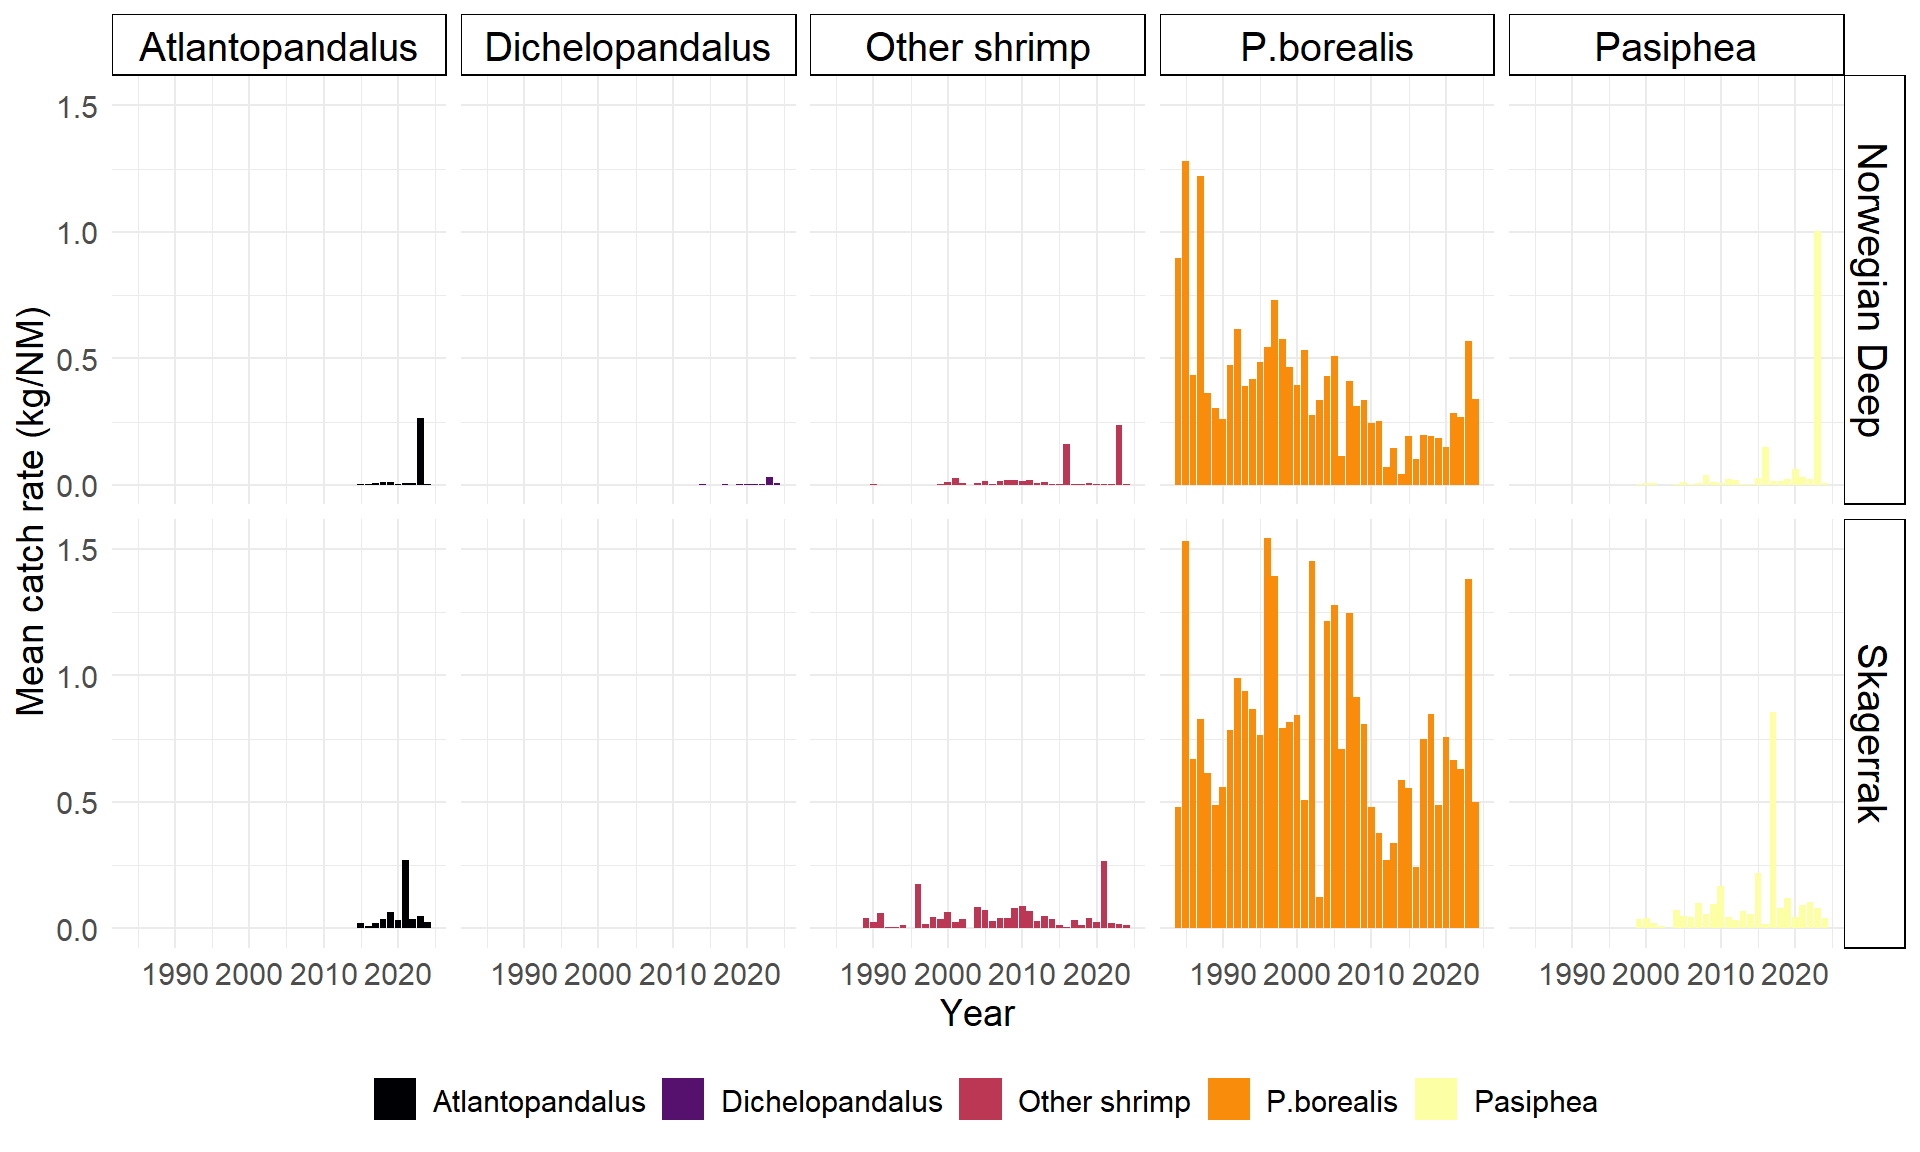Click the purple Dichelopandalus legend swatch

point(683,1099)
